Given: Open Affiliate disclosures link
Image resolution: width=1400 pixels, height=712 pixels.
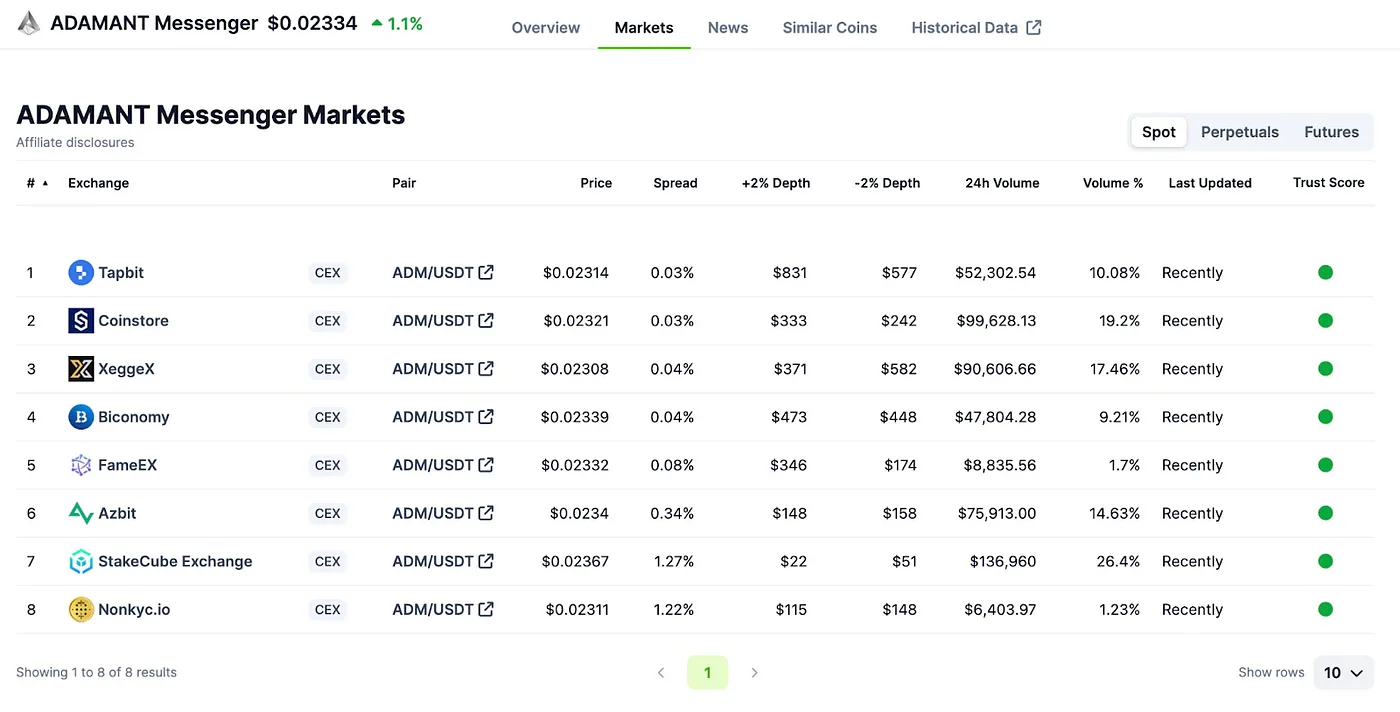Looking at the screenshot, I should (x=75, y=143).
